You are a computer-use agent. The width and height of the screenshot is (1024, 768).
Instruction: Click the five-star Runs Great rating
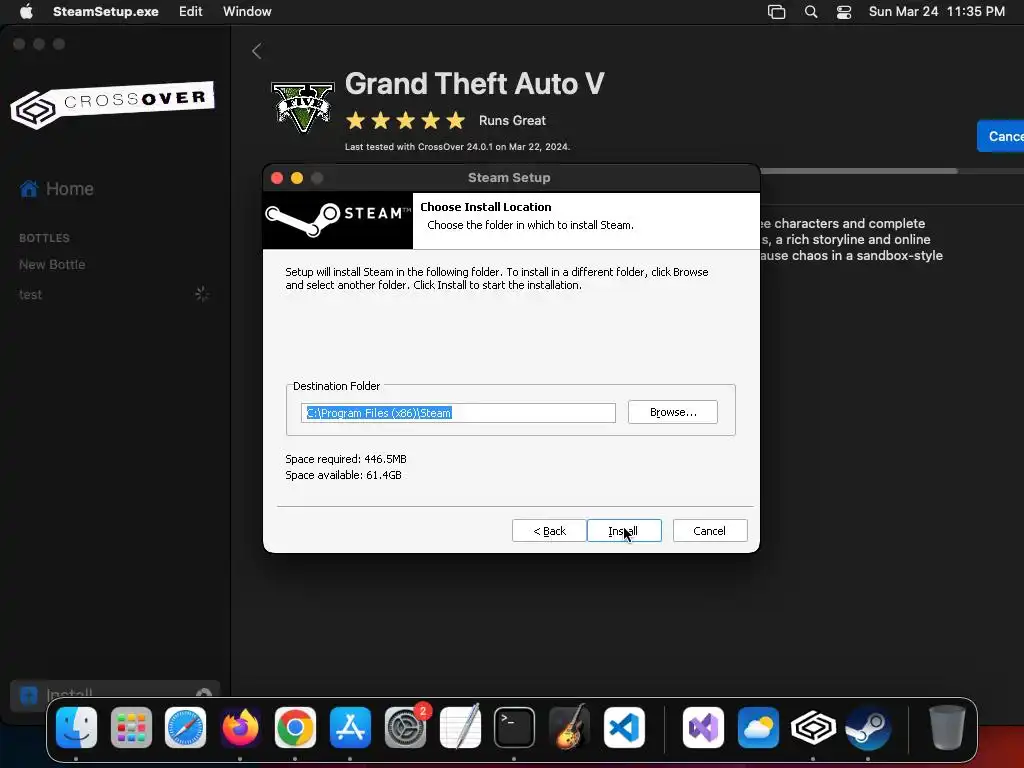coord(406,121)
